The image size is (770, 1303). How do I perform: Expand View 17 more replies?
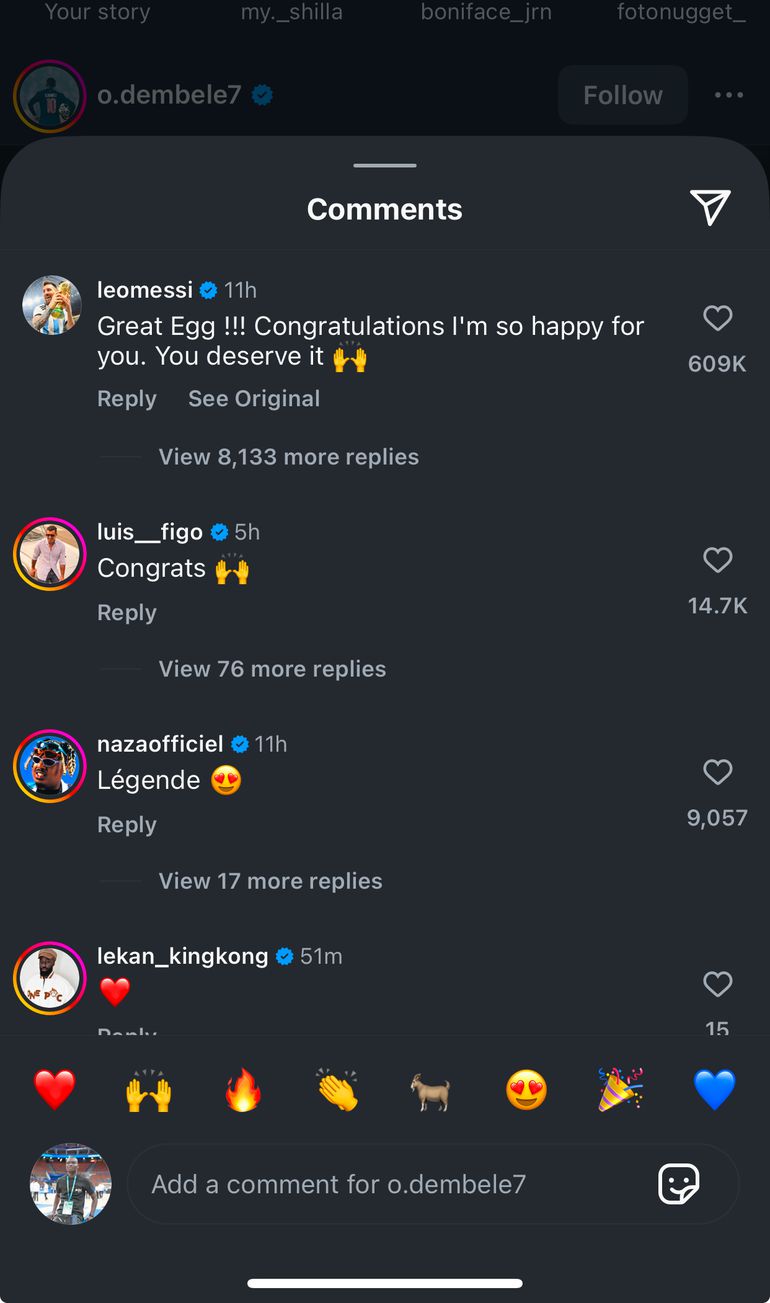point(270,881)
